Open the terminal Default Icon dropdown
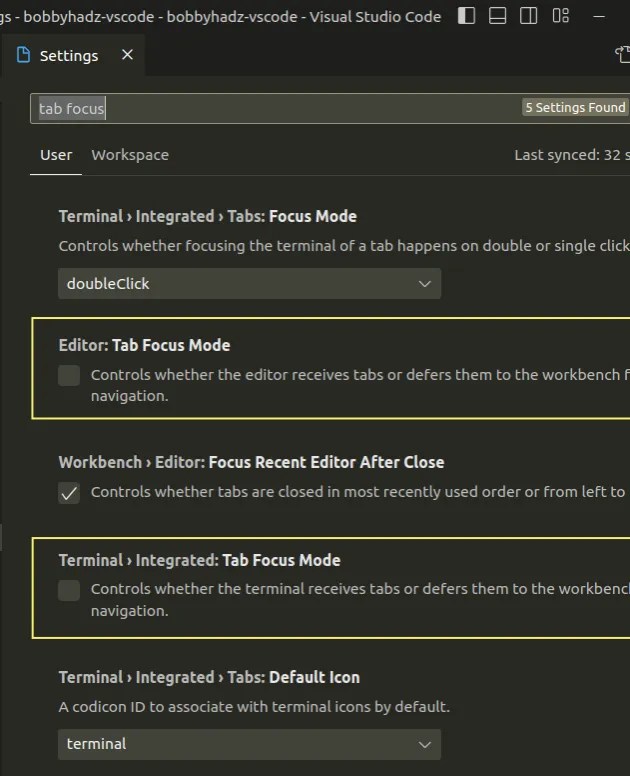 coord(249,744)
